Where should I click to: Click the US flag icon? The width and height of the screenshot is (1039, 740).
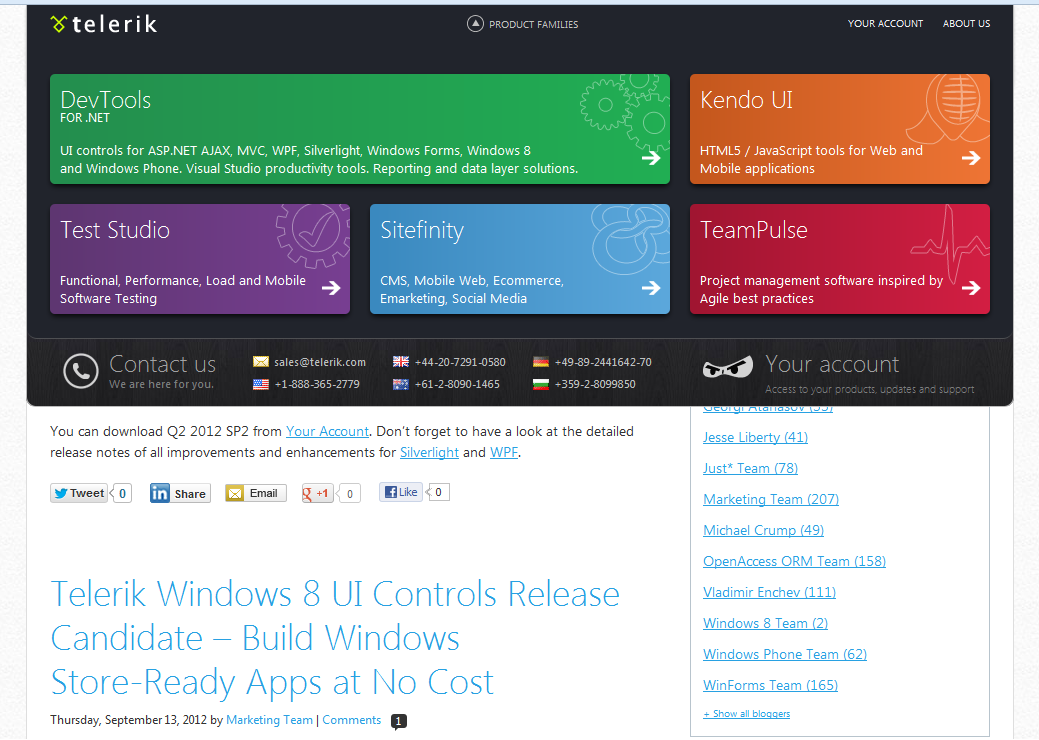click(261, 384)
